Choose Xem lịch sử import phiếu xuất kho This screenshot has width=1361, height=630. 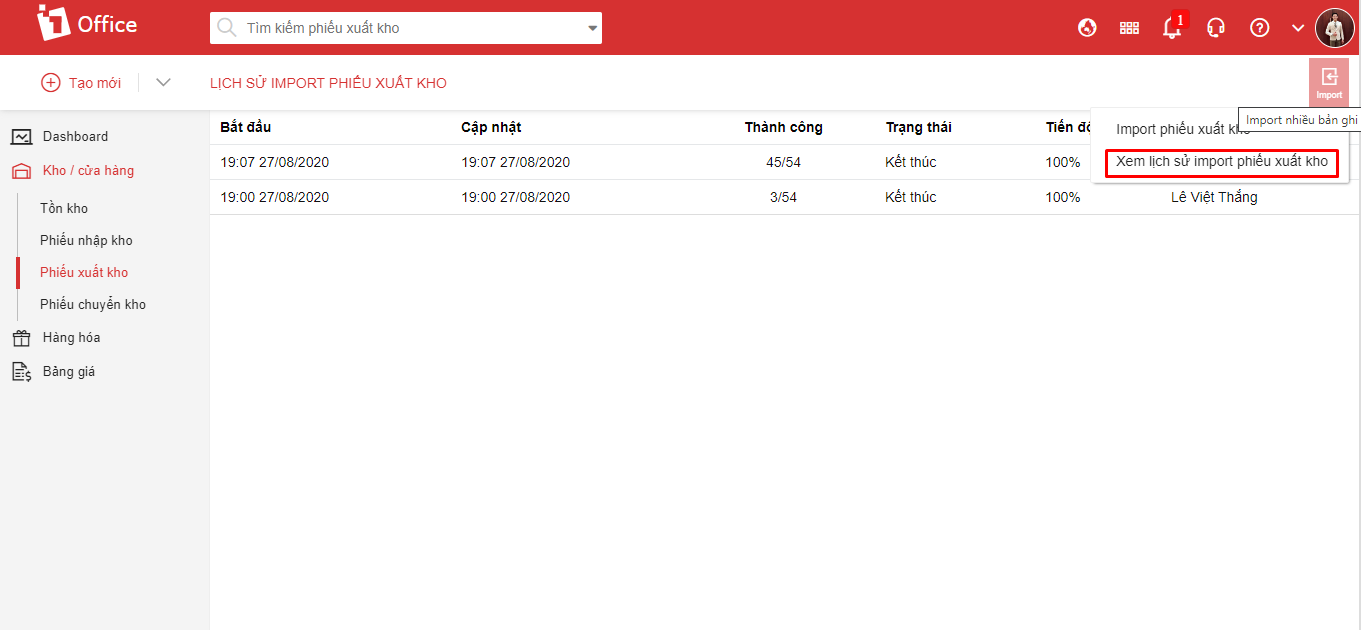pos(1221,161)
